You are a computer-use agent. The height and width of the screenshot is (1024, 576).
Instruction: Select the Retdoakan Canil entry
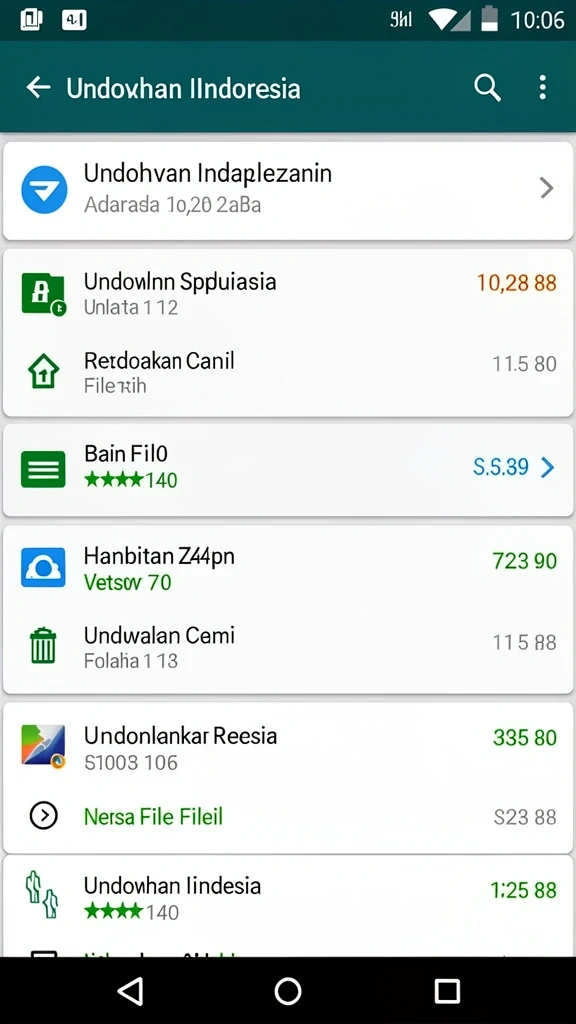287,372
